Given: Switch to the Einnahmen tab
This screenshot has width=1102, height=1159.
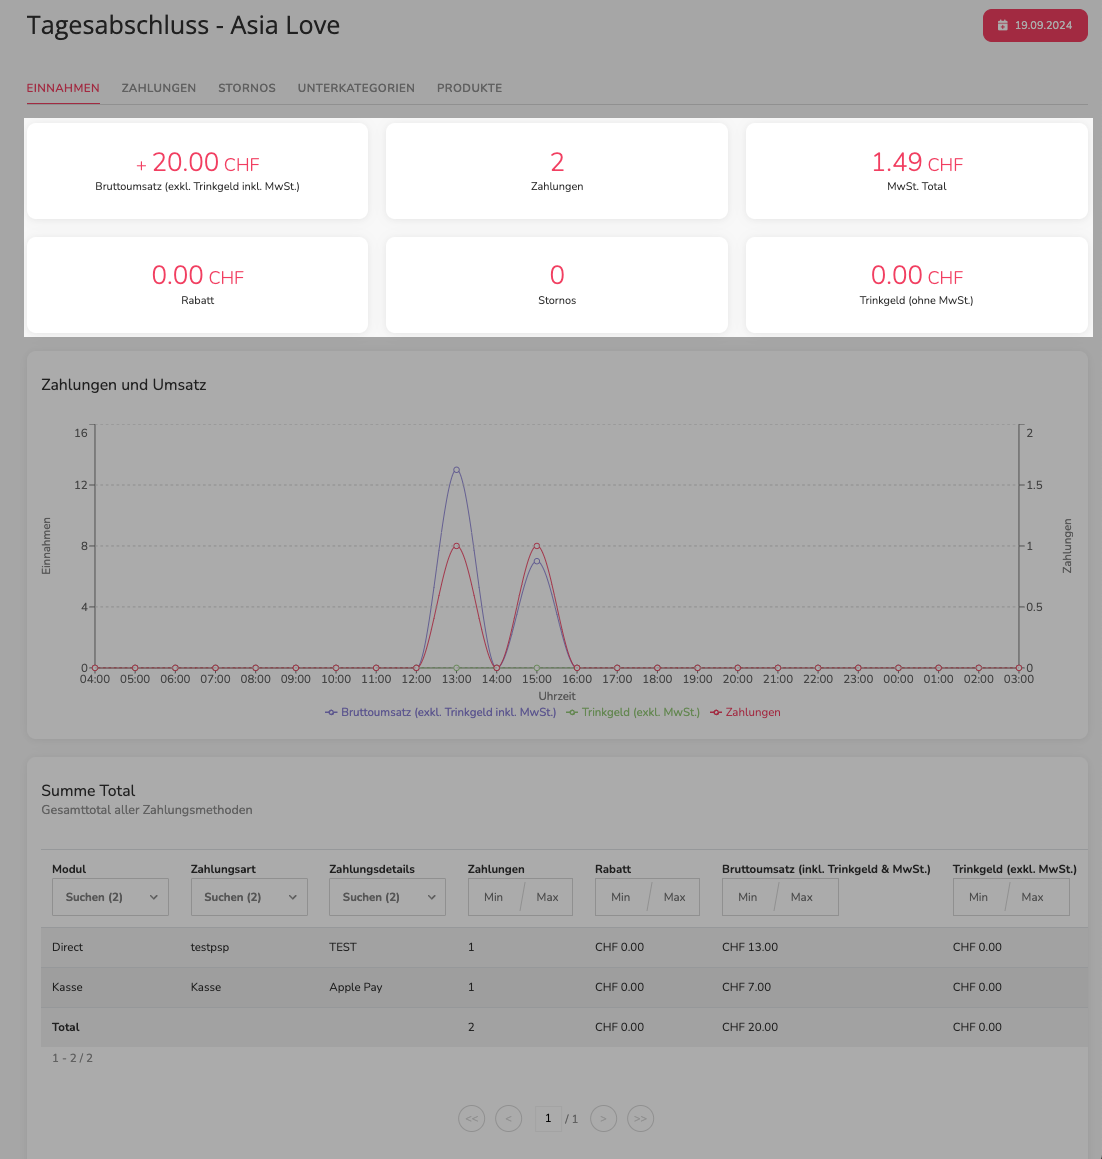Looking at the screenshot, I should pos(63,88).
